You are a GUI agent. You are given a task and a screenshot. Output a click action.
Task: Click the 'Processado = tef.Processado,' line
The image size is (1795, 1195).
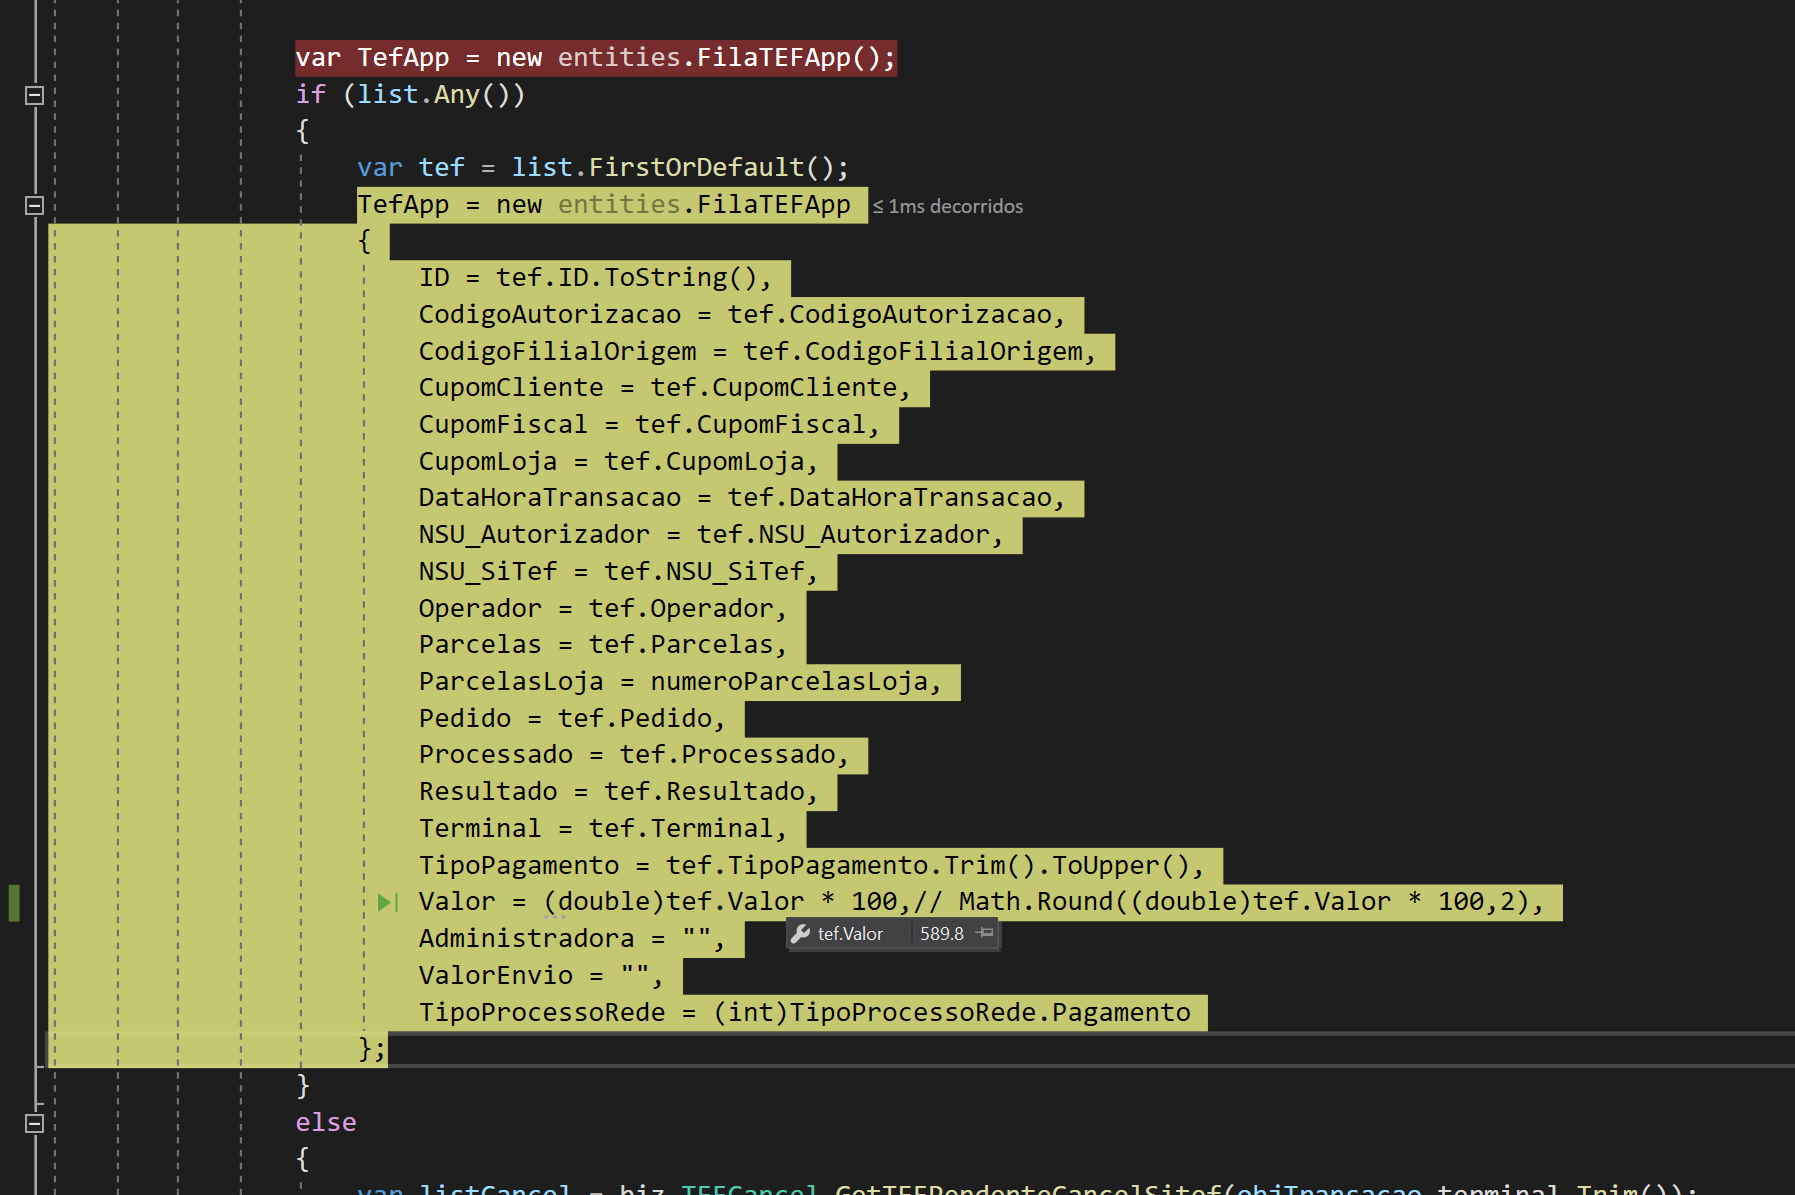click(x=634, y=755)
